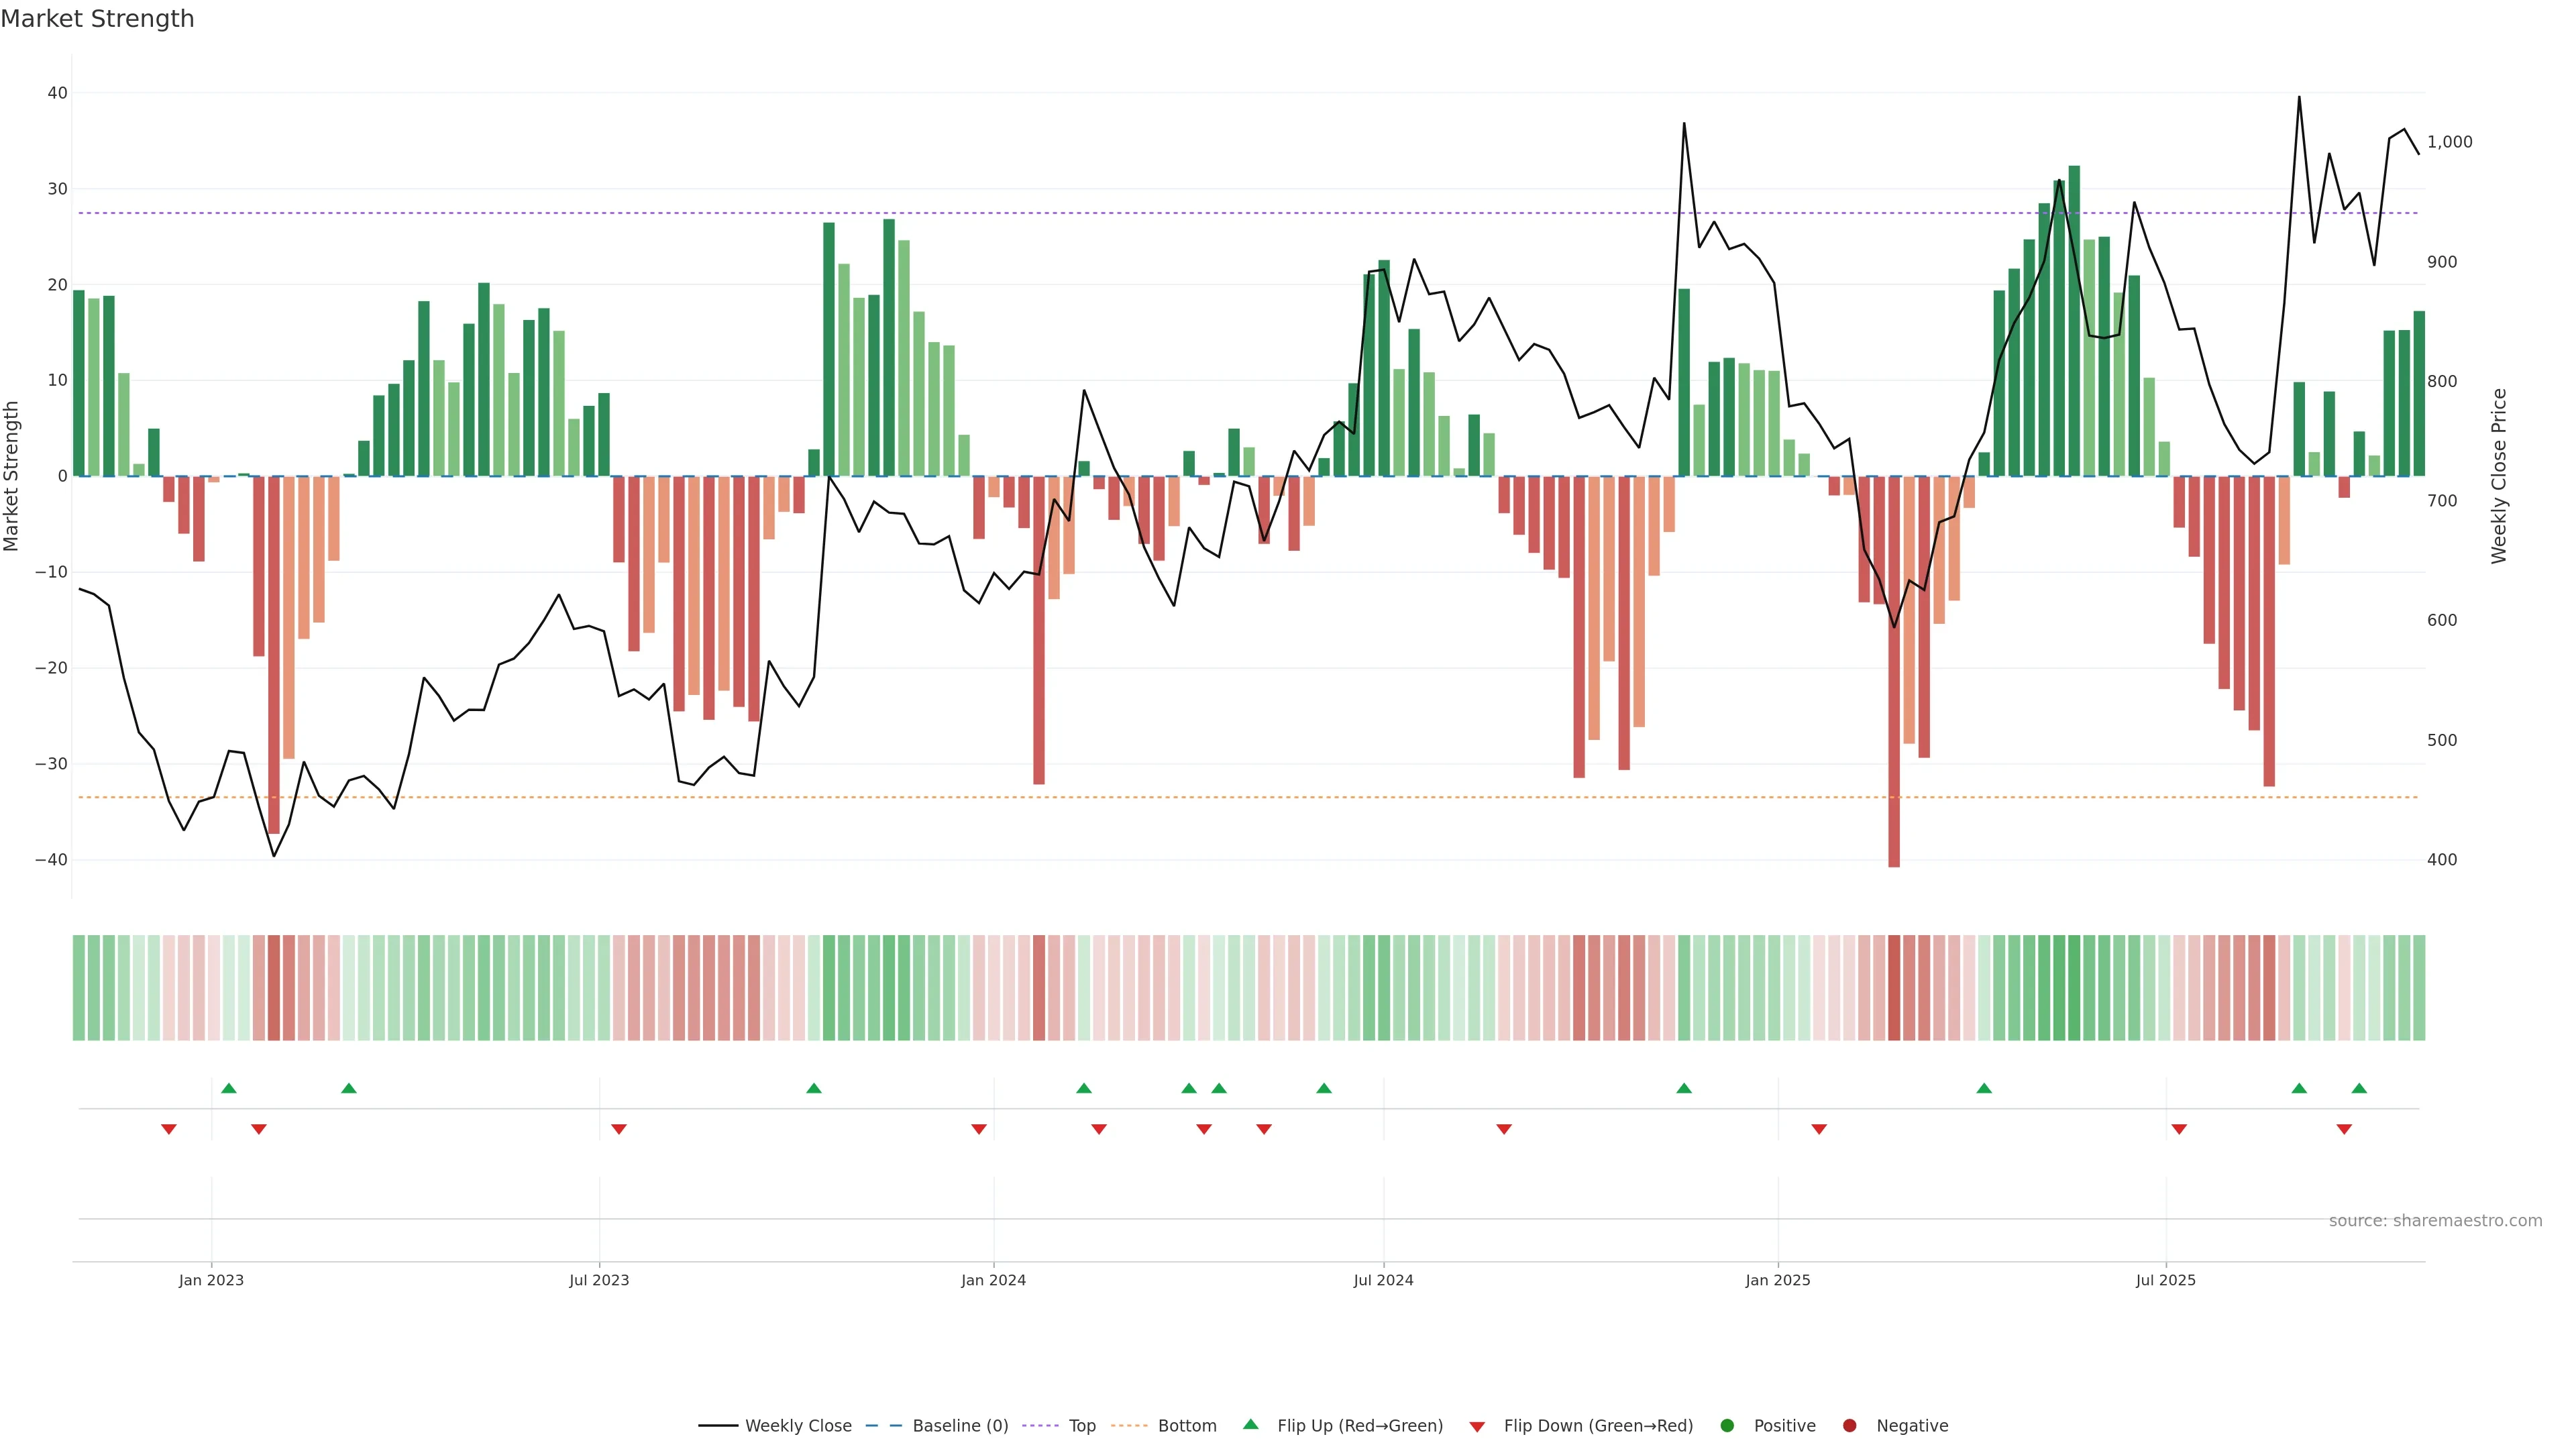Click the Market Strength chart title
The width and height of the screenshot is (2576, 1449).
(97, 19)
